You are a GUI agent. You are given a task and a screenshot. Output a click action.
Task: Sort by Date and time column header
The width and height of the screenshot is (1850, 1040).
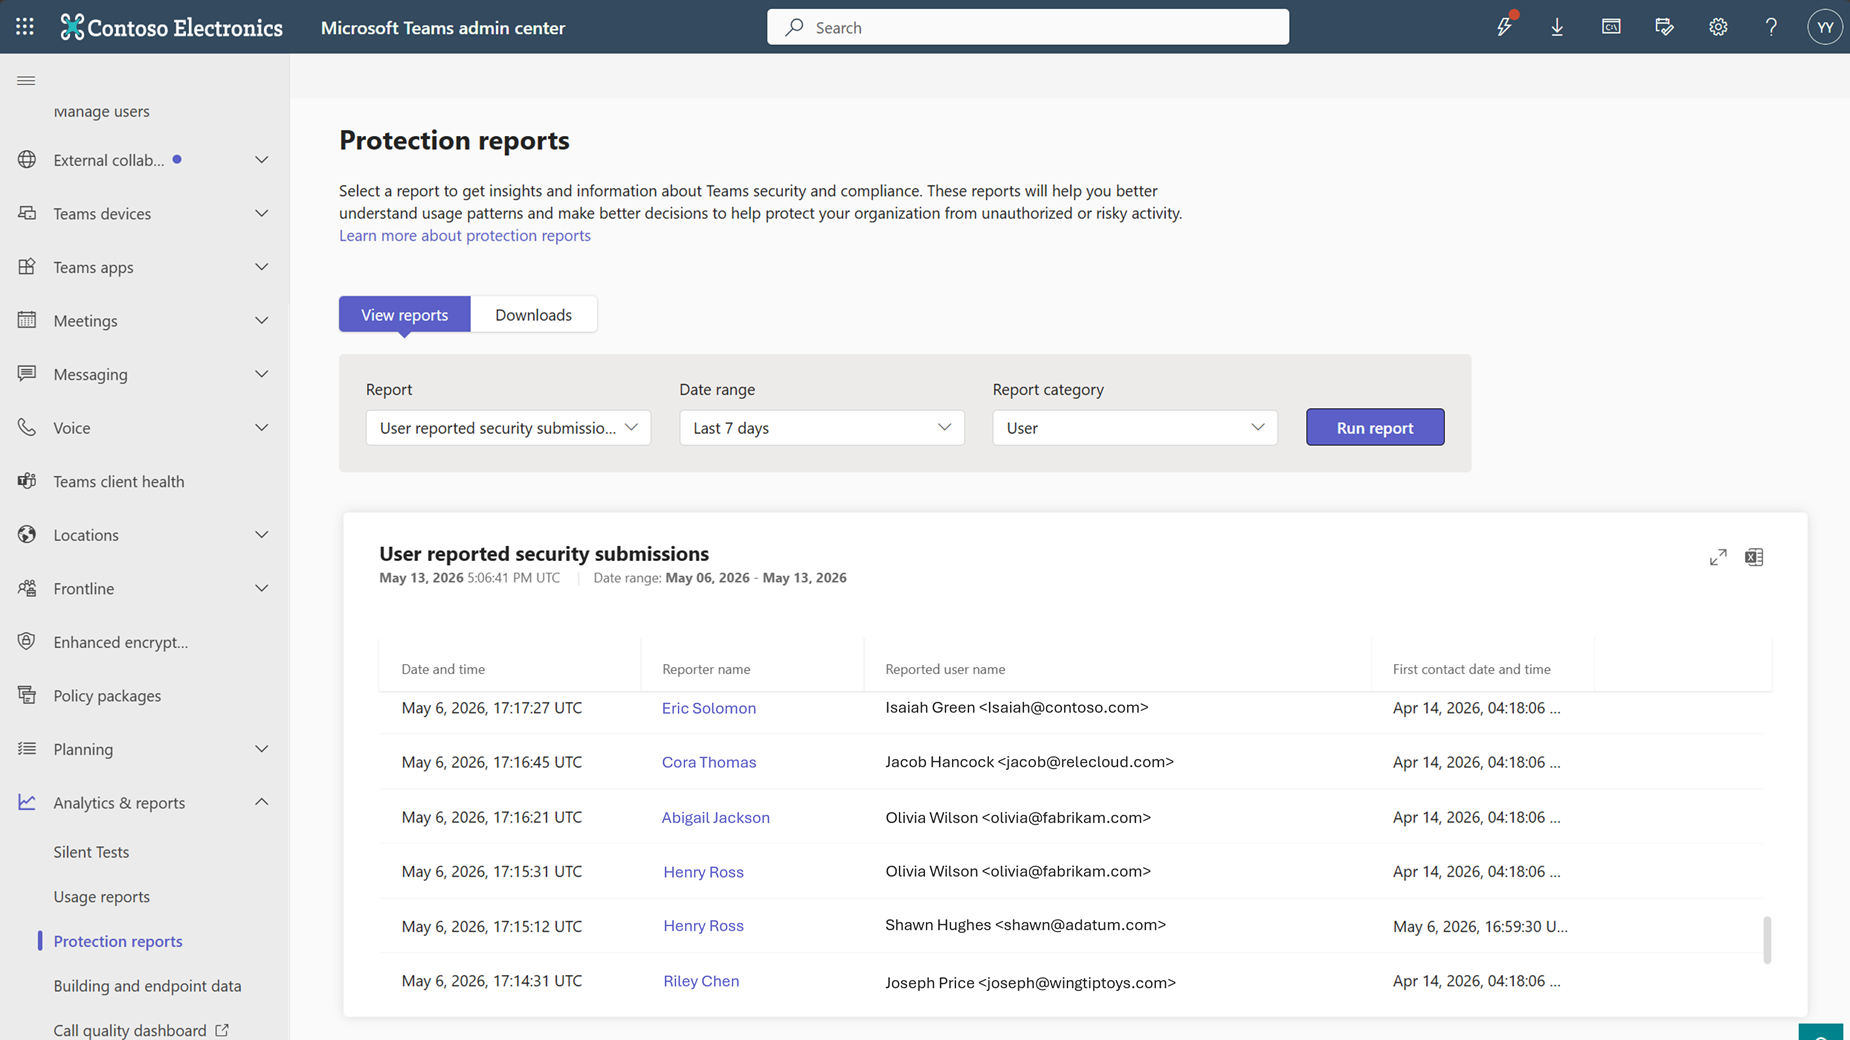point(443,669)
